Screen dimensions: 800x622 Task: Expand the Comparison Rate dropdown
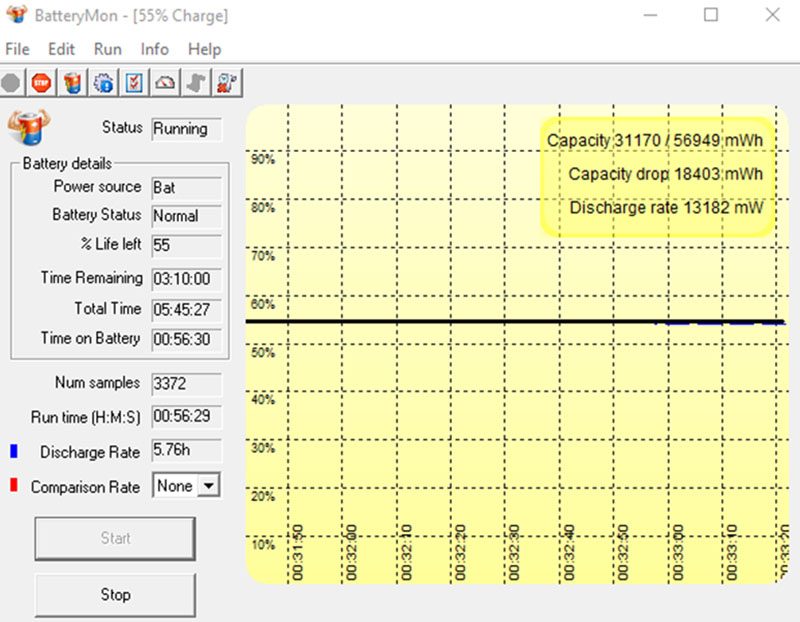(208, 486)
